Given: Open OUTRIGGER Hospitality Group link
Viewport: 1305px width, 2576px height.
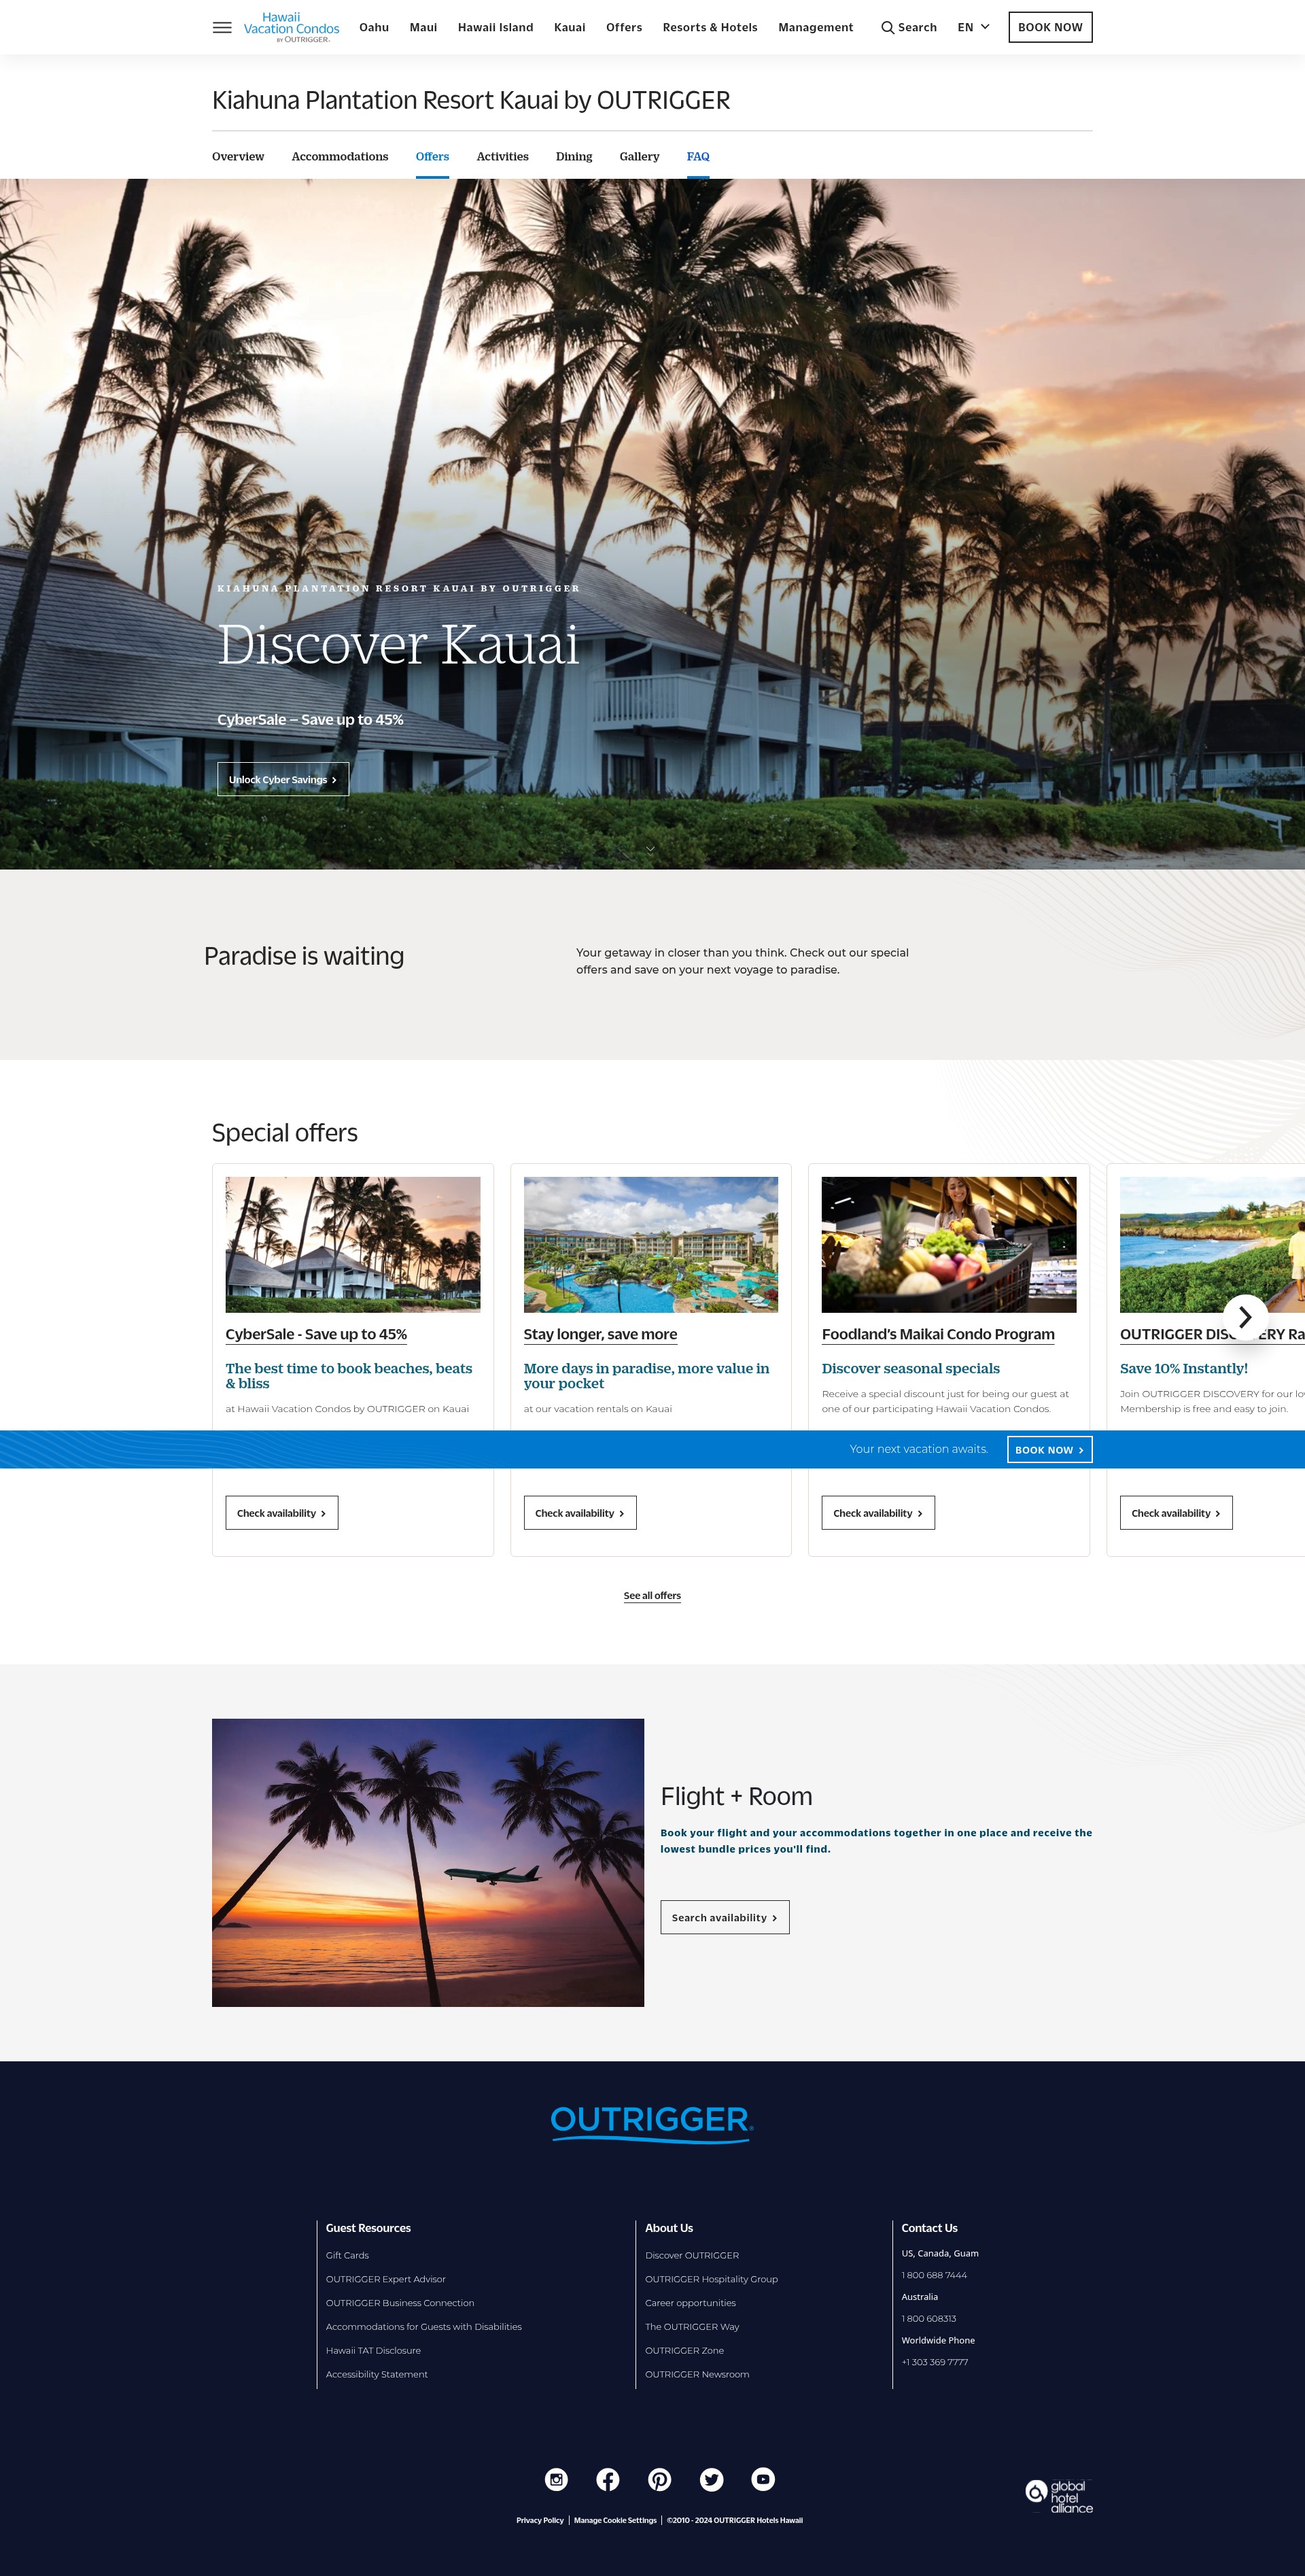Looking at the screenshot, I should coord(711,2279).
